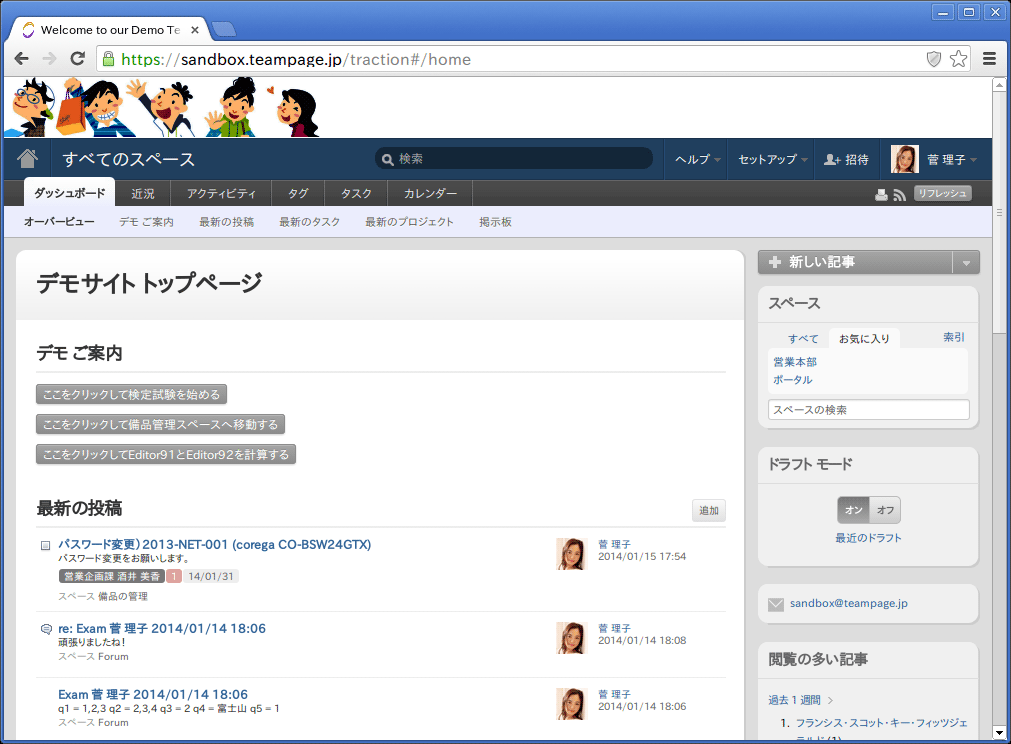Click the envelope icon beside sandbox email

[x=775, y=604]
